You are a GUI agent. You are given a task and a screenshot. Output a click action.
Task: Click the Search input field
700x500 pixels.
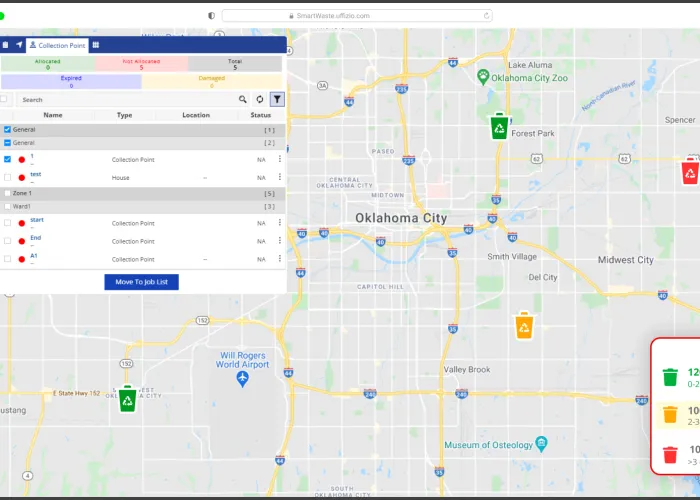(x=125, y=100)
